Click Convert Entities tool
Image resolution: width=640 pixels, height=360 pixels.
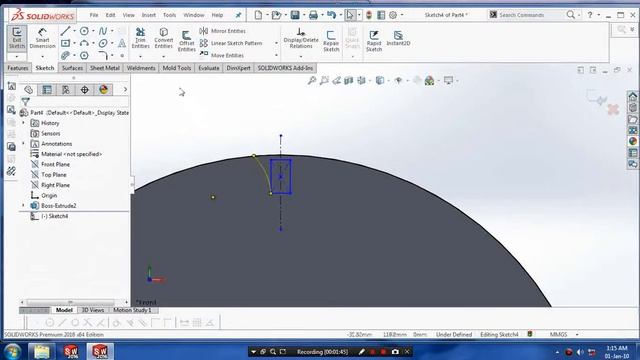164,38
